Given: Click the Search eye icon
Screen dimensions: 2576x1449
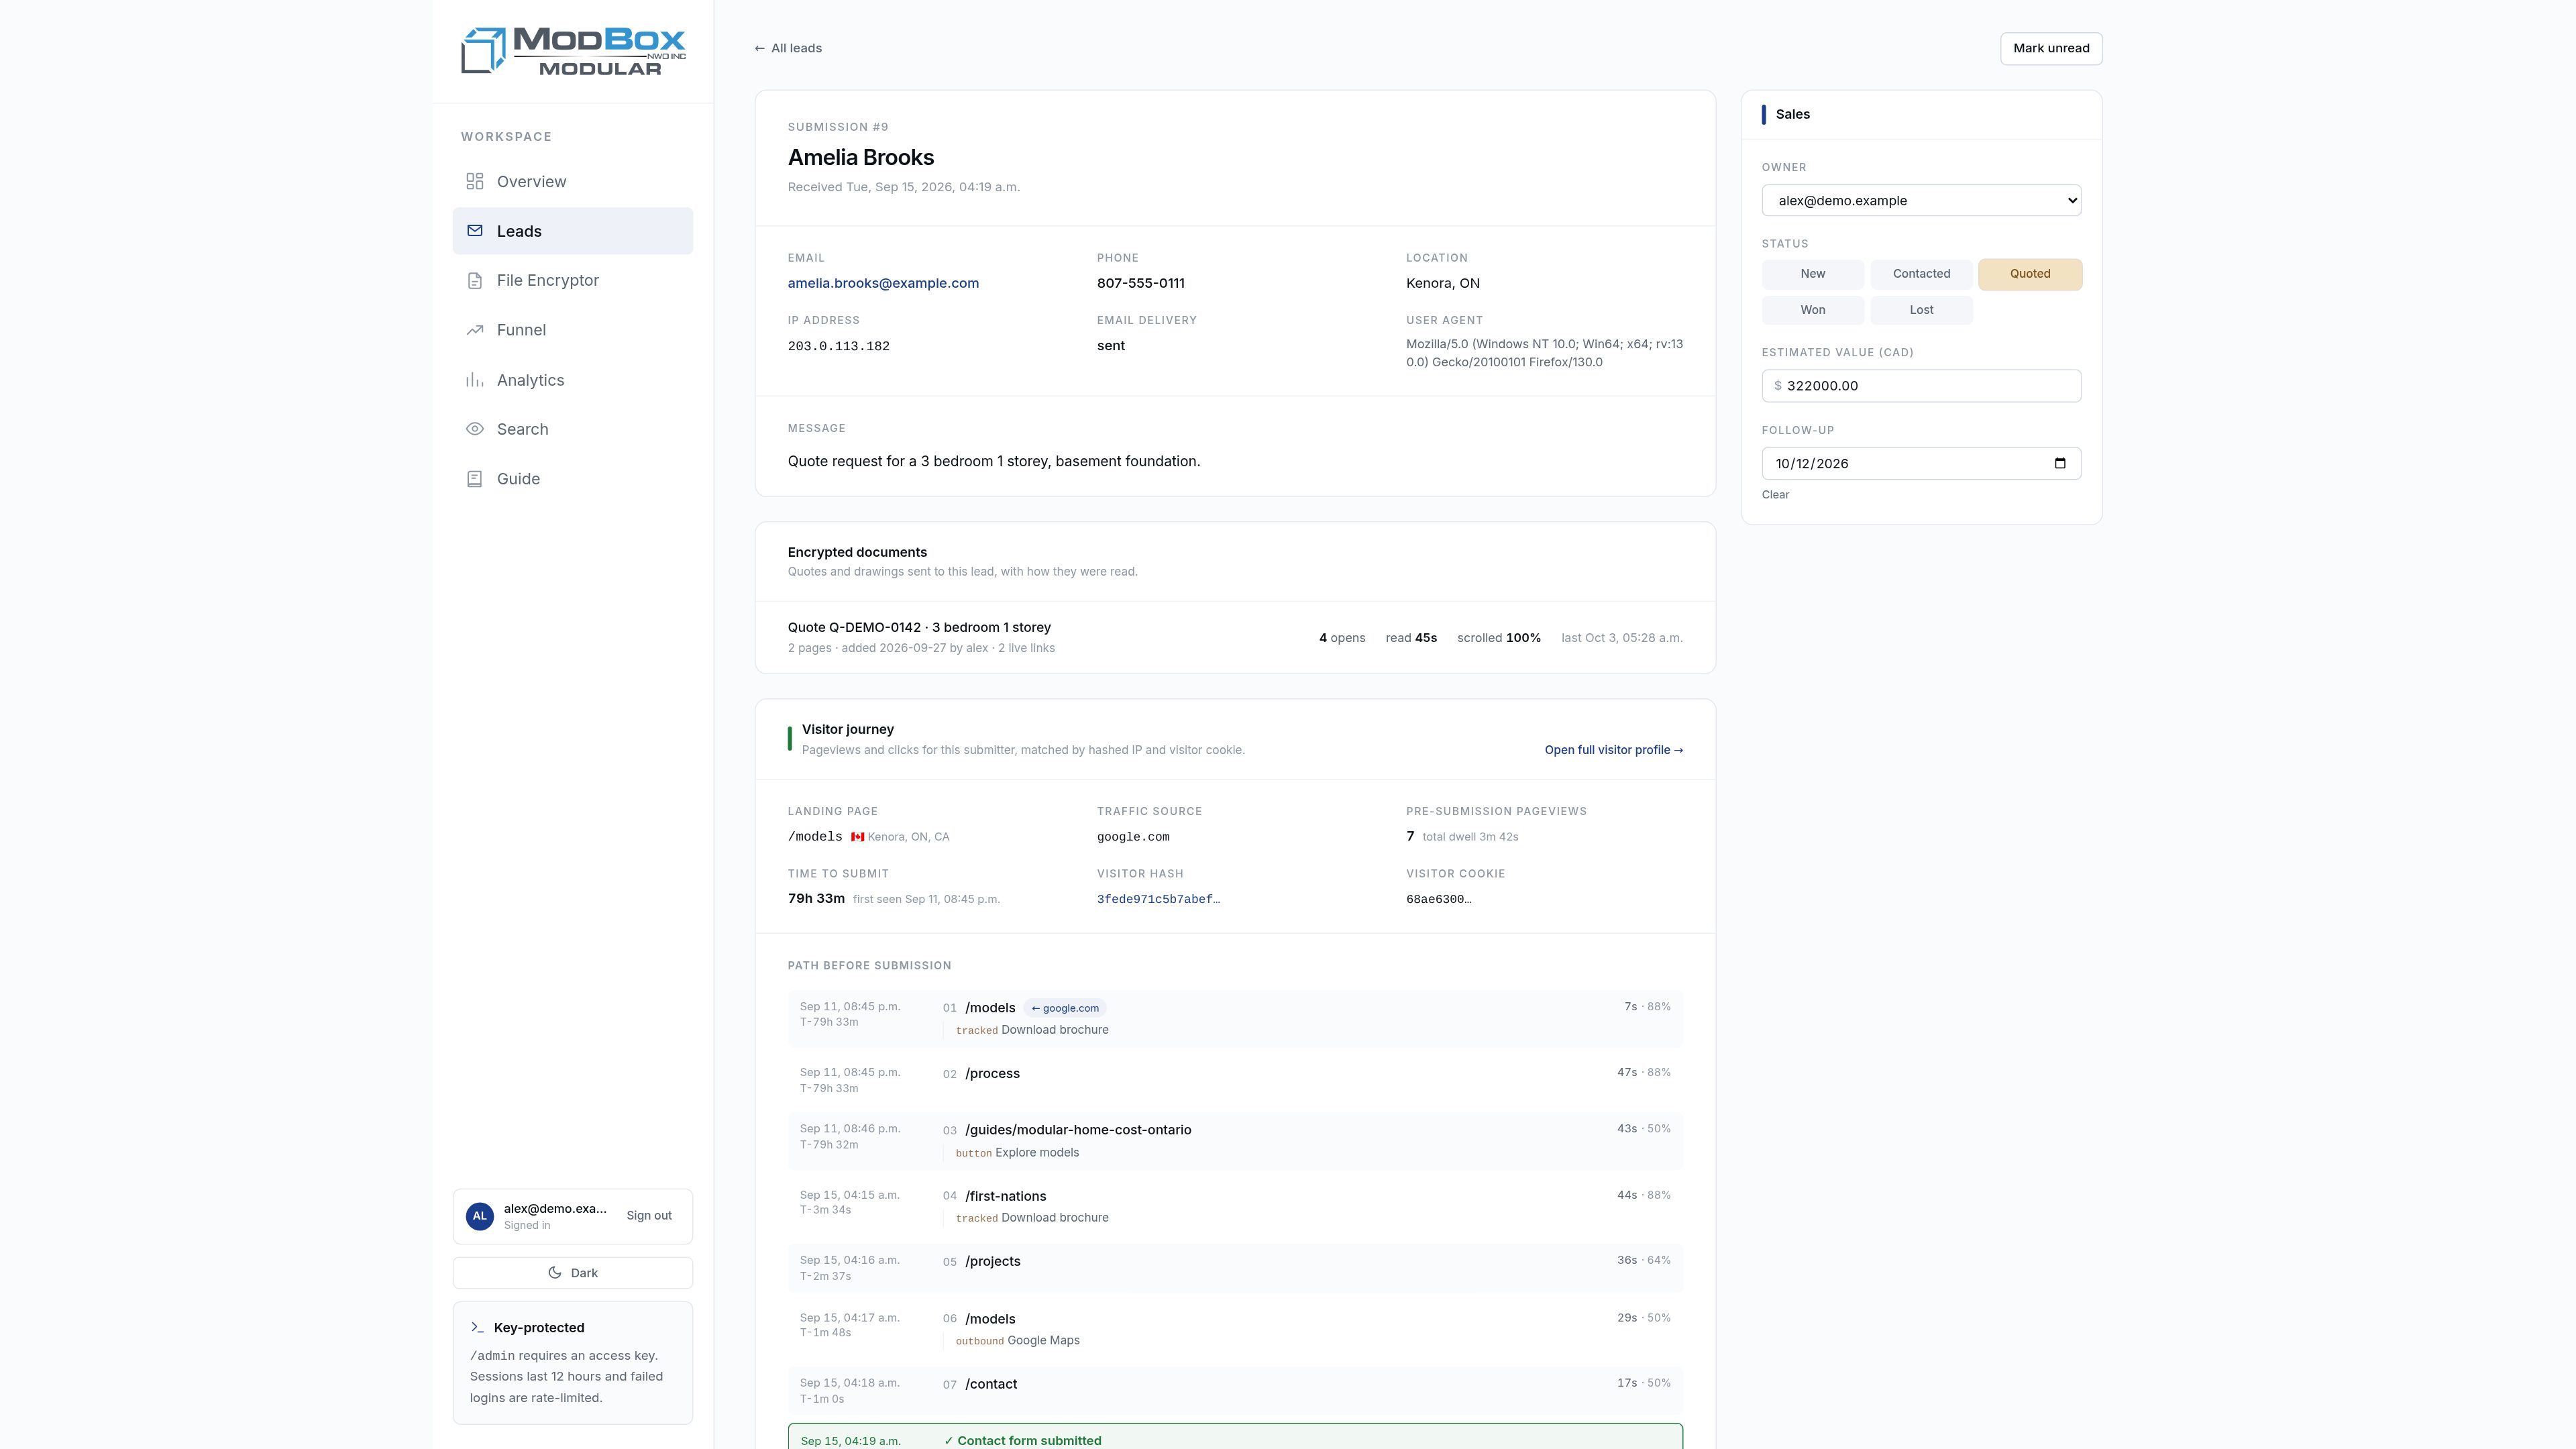Looking at the screenshot, I should pyautogui.click(x=475, y=429).
